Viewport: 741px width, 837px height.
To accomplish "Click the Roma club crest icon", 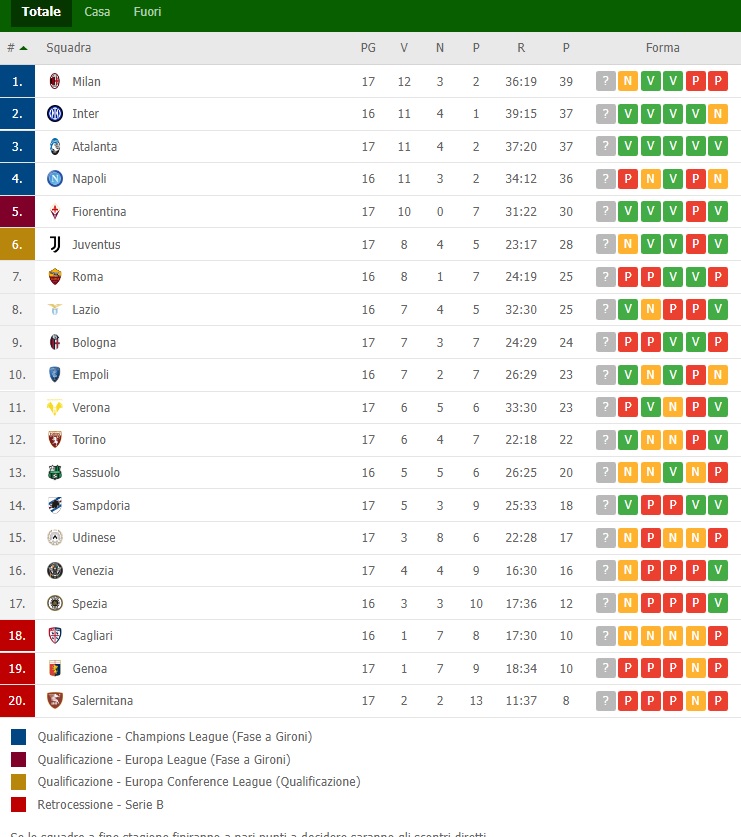I will [55, 277].
